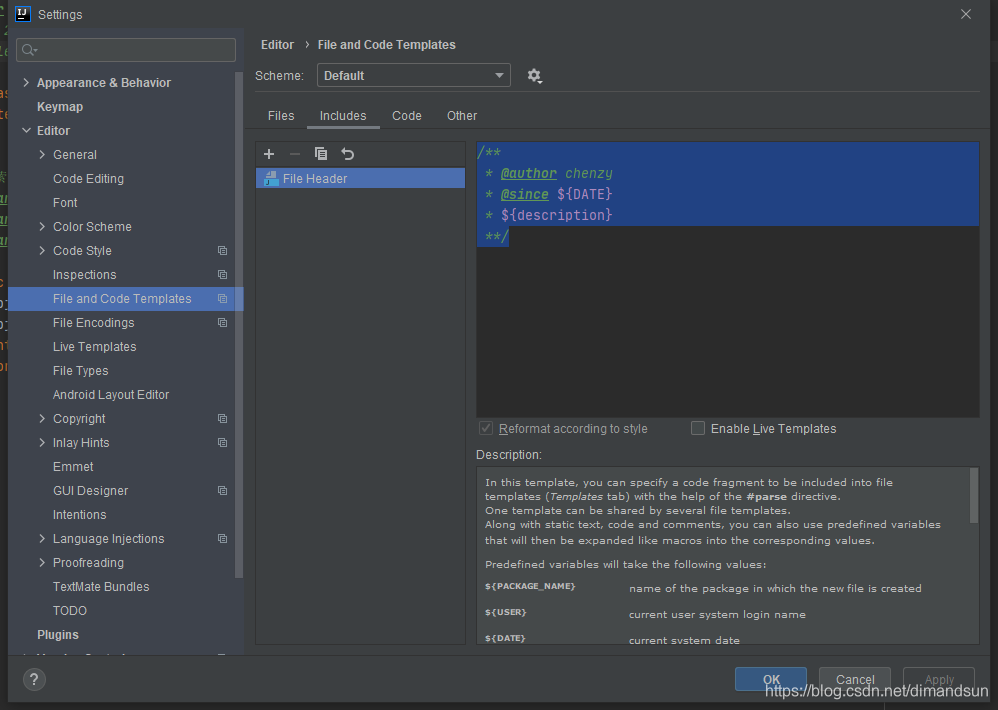Click project-level icon beside GUI Designer
Screen dimensions: 998x710
click(222, 491)
